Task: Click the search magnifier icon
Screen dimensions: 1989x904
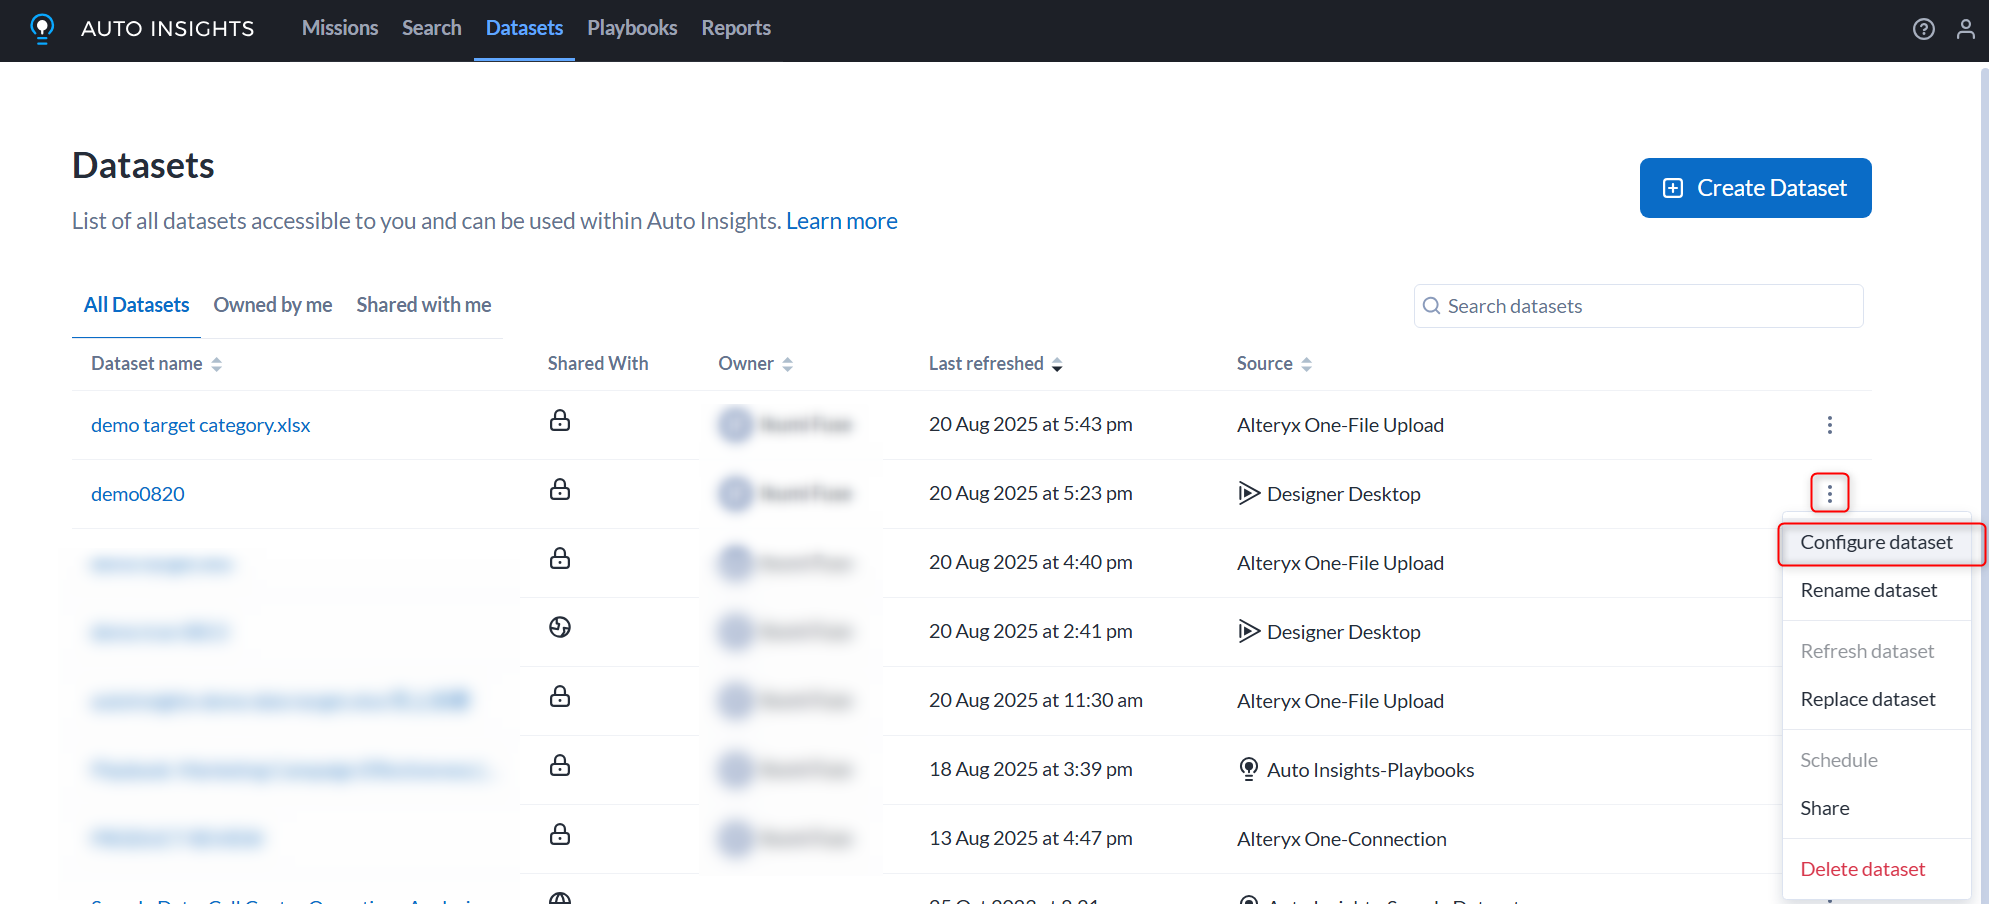Action: coord(1432,306)
